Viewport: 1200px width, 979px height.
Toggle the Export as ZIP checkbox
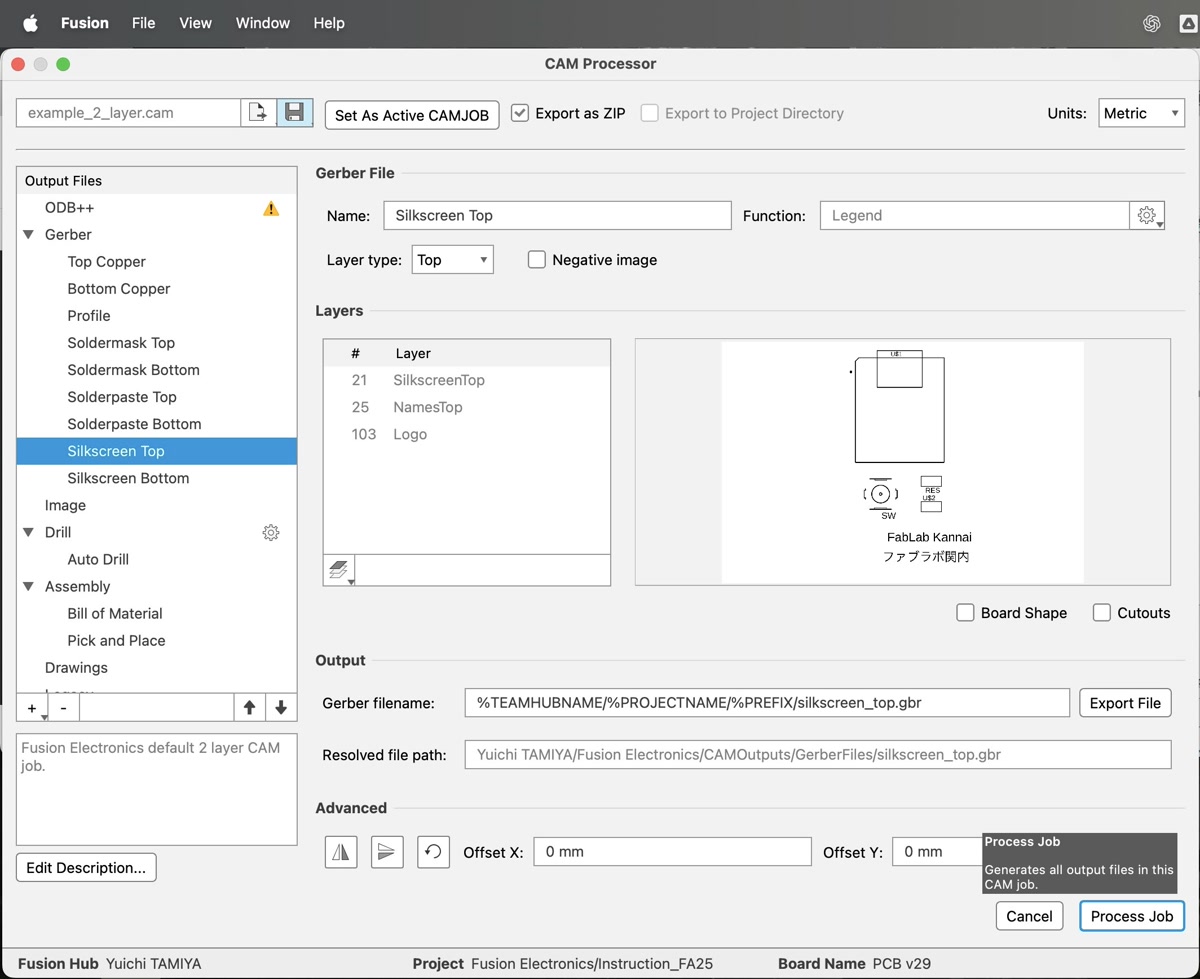(x=520, y=113)
